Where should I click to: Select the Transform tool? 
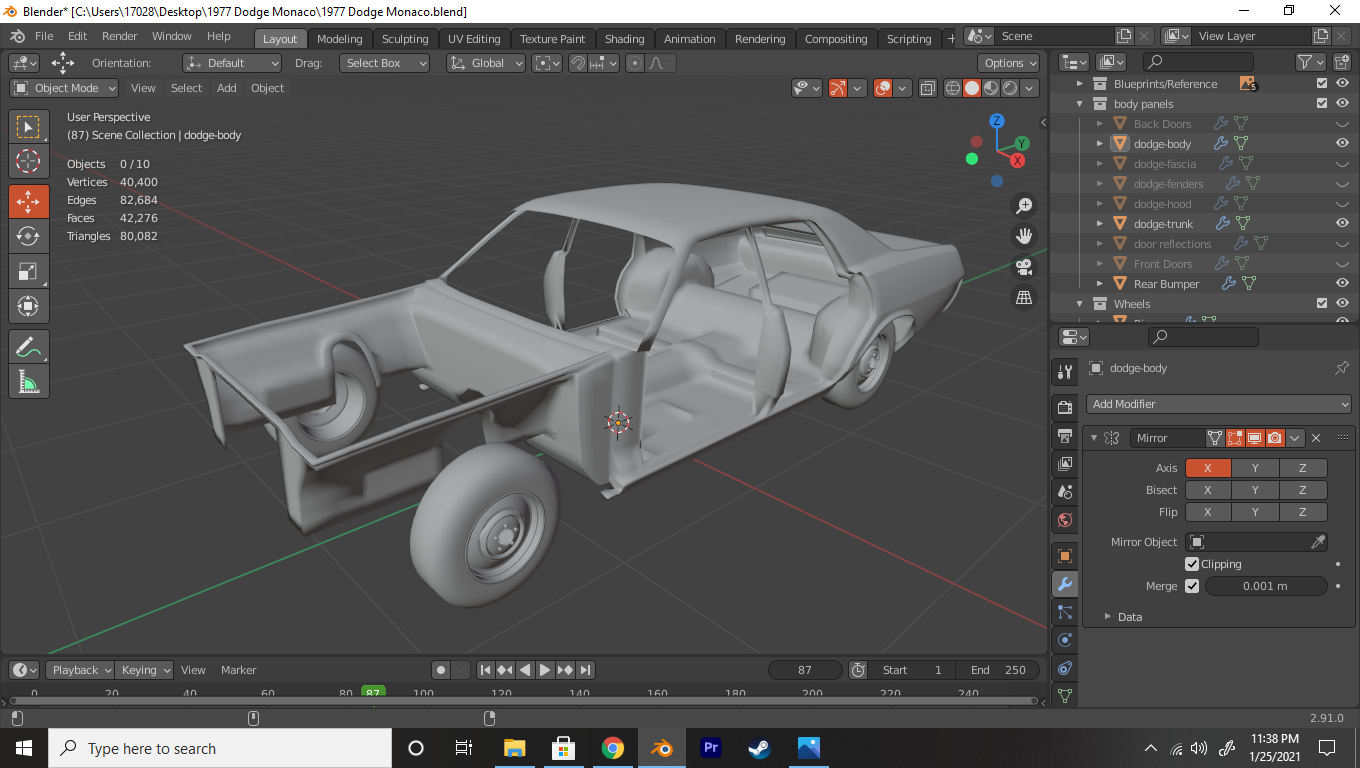click(28, 306)
